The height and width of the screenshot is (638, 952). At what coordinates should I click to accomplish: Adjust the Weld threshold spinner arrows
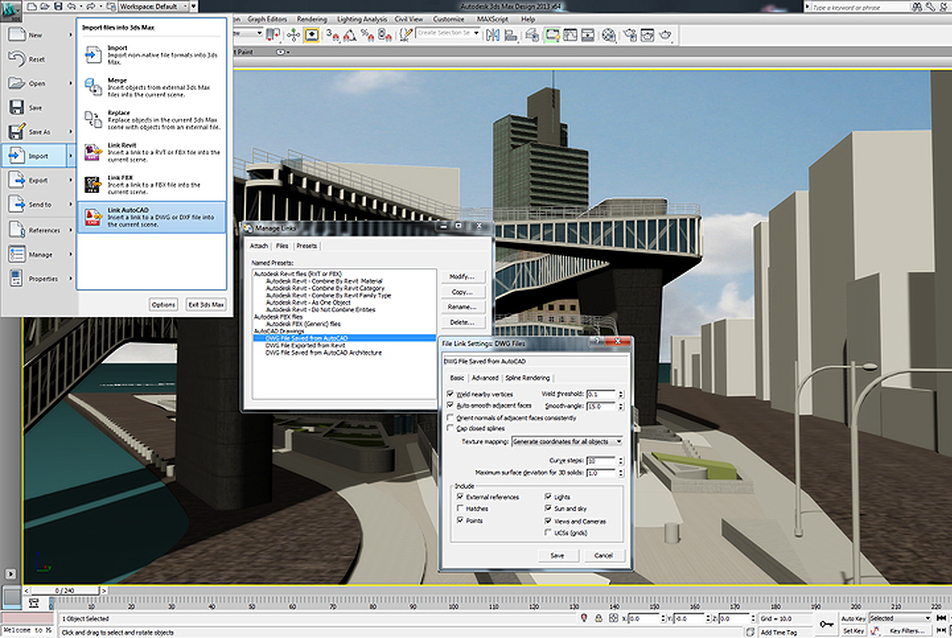click(620, 394)
